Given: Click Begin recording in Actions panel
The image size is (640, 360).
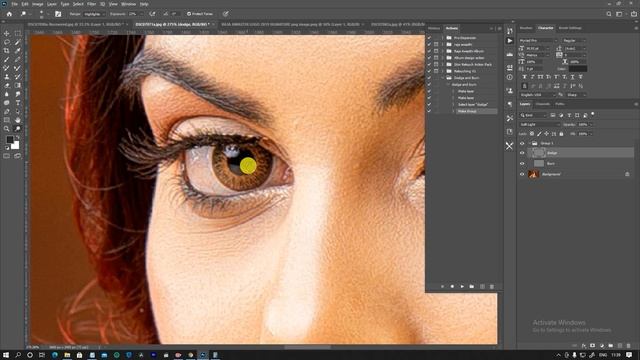Looking at the screenshot, I should tap(452, 287).
